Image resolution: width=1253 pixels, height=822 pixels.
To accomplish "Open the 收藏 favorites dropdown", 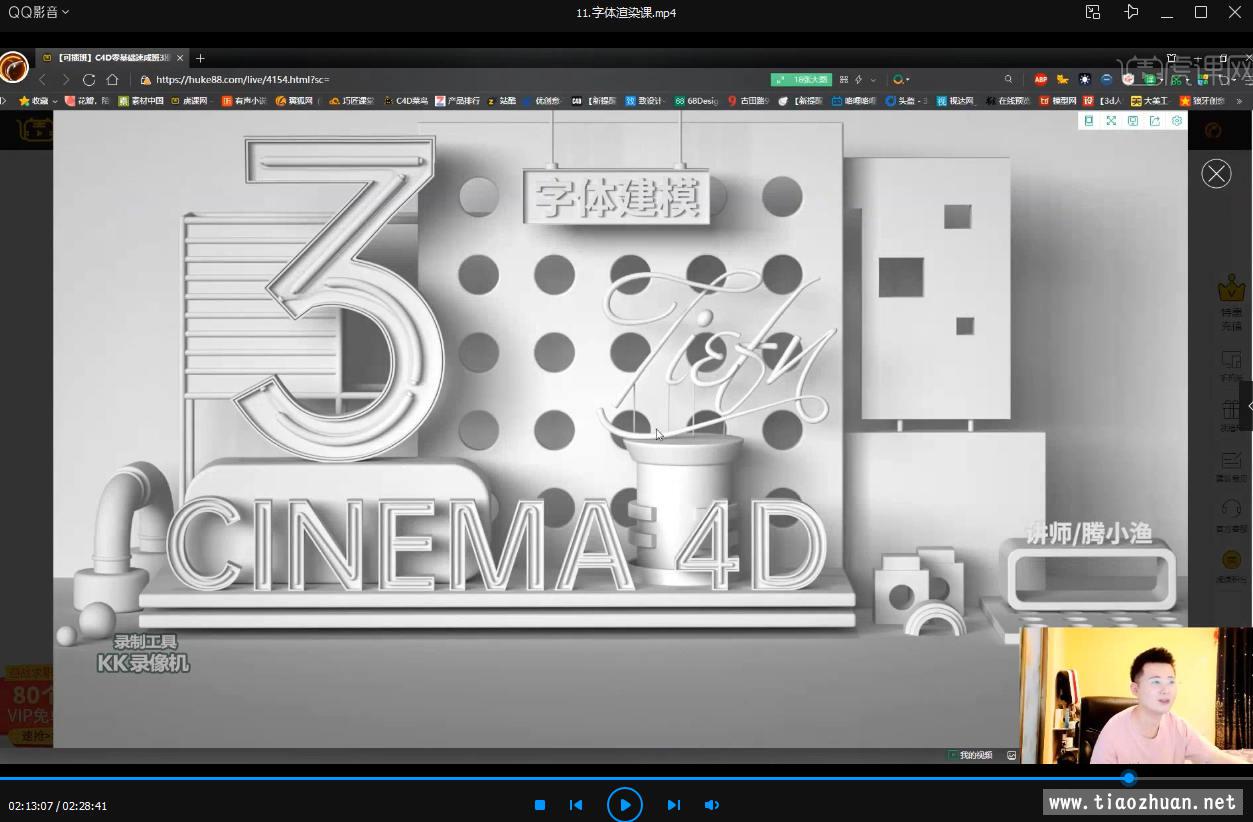I will [37, 101].
